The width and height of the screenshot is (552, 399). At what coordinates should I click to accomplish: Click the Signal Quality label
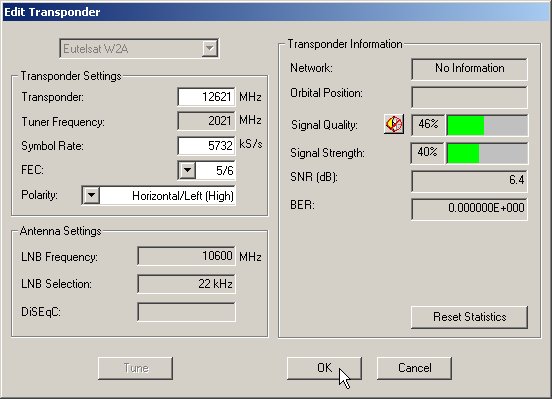click(324, 125)
